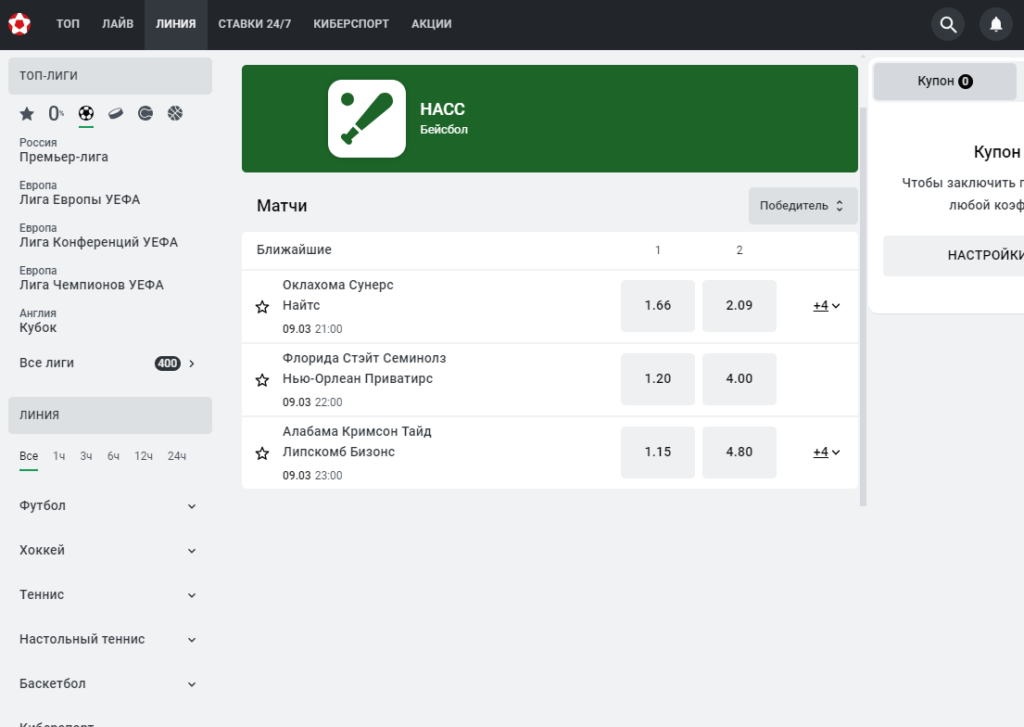Open Лига Европы УЕФА league
1024x727 pixels.
point(79,193)
